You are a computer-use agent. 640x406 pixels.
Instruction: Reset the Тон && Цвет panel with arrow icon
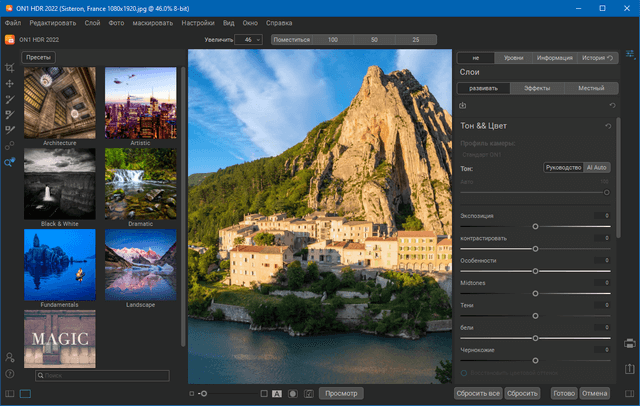click(x=609, y=126)
